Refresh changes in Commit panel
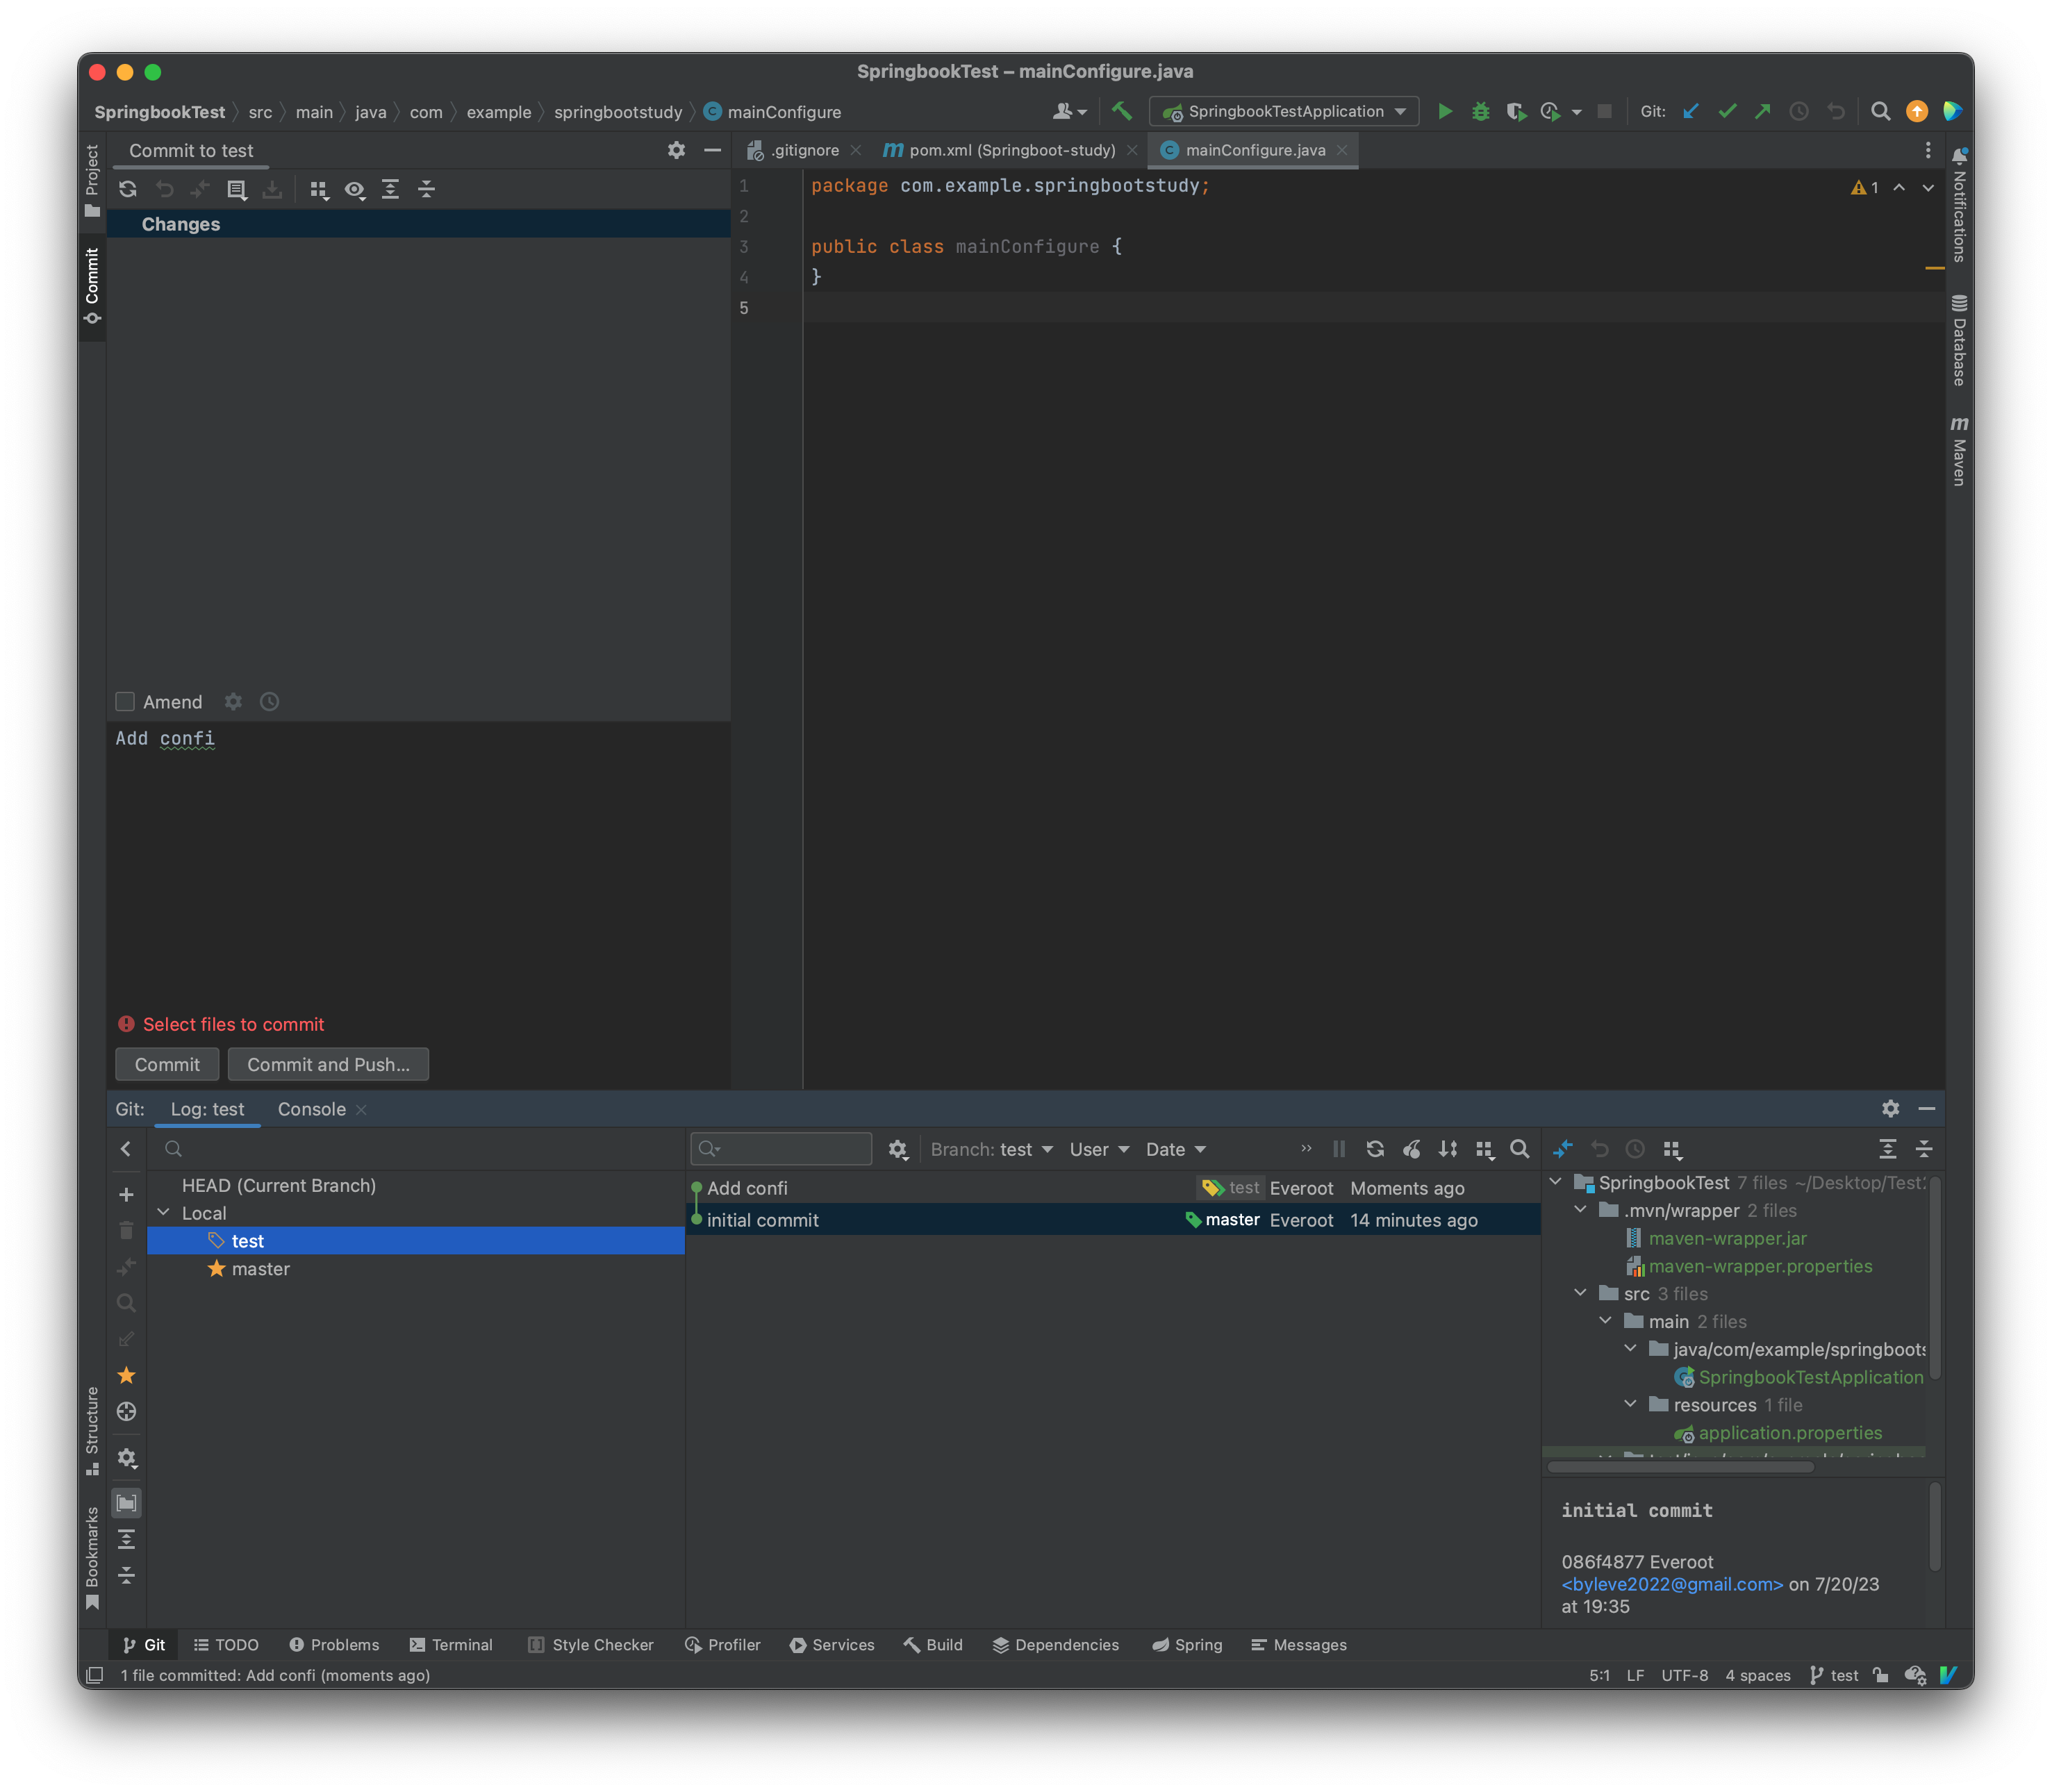 [128, 189]
